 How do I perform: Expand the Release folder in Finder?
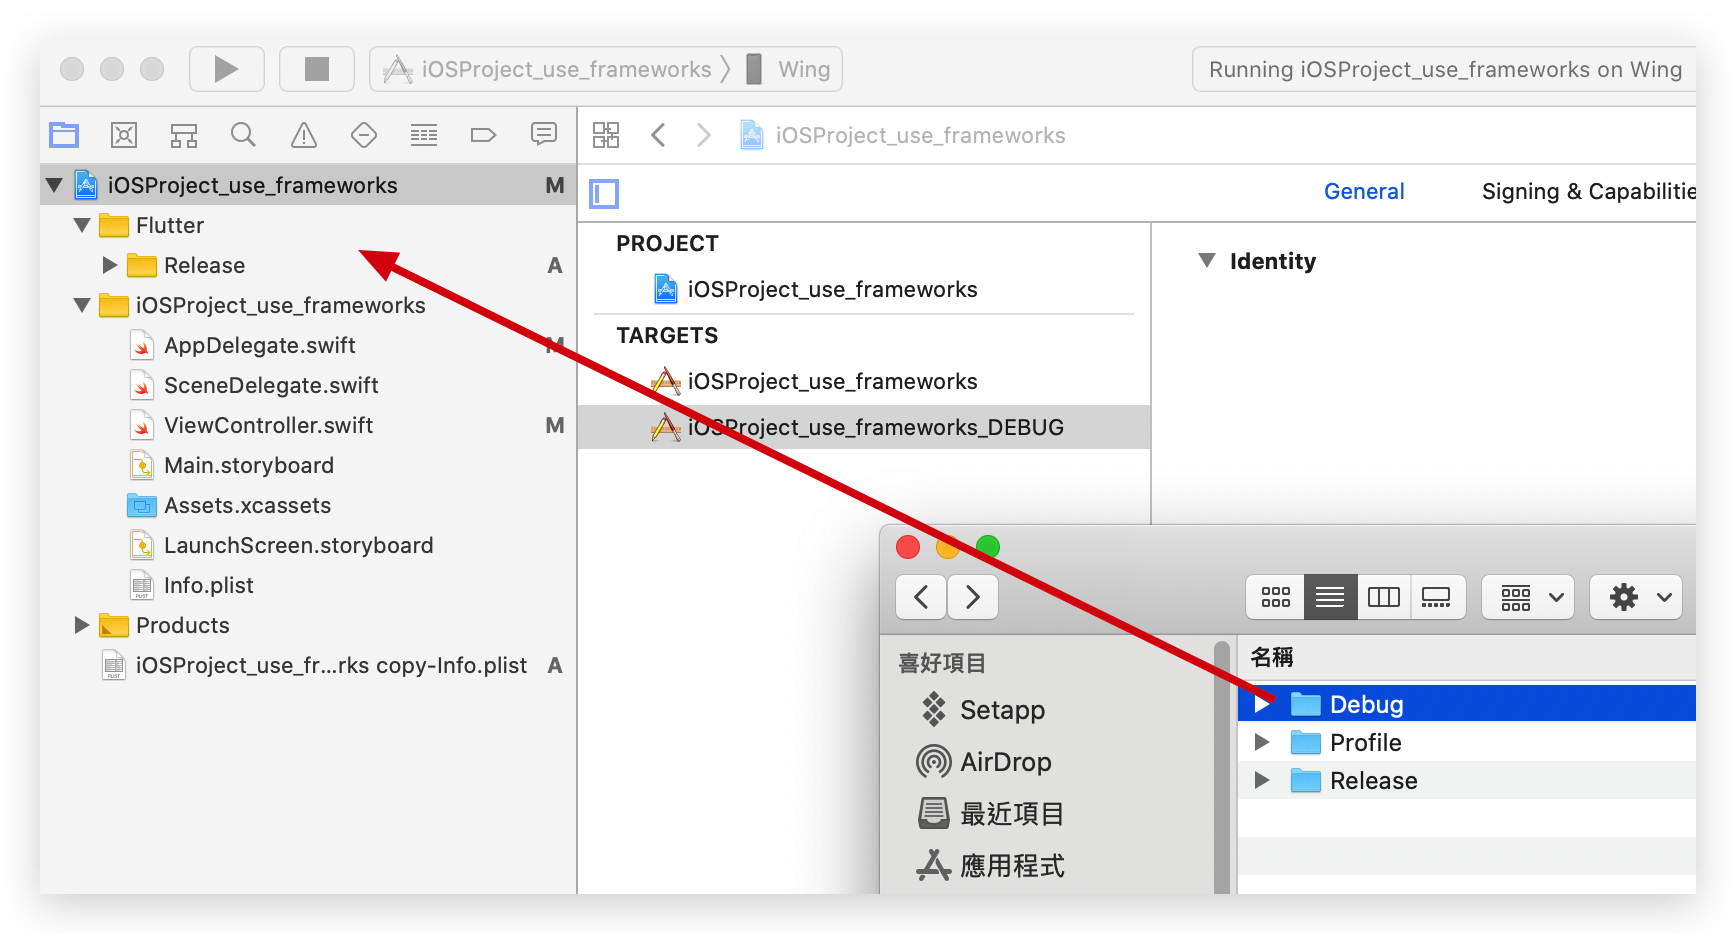(x=1262, y=780)
